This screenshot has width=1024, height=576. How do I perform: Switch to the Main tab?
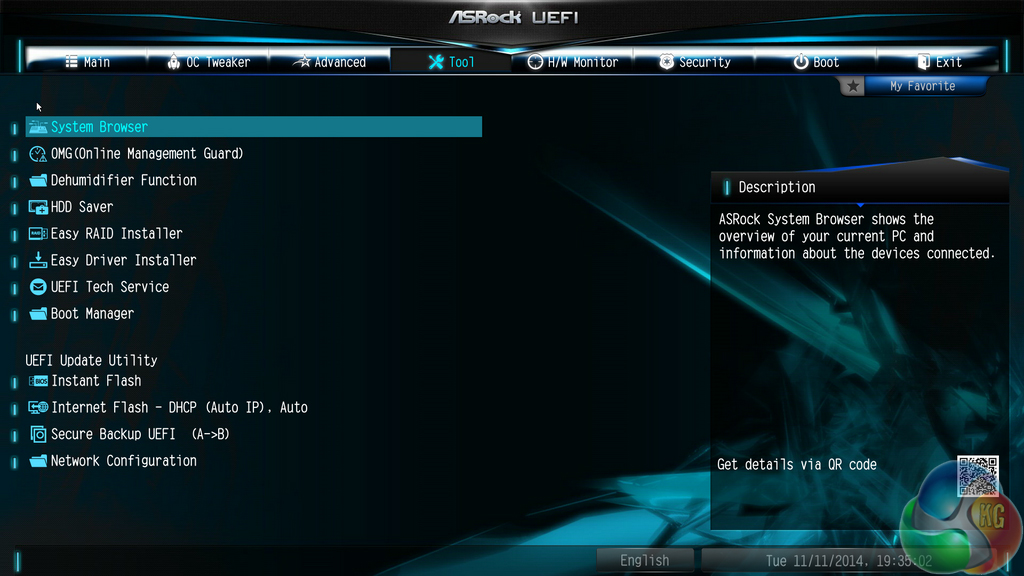[x=87, y=61]
